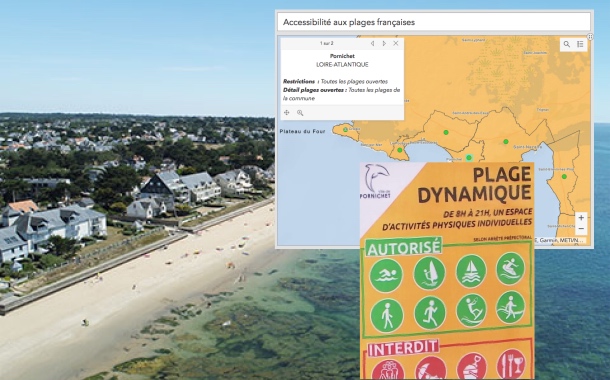610x380 pixels.
Task: Click the 'Pornichet' popup heading
Action: [342, 56]
